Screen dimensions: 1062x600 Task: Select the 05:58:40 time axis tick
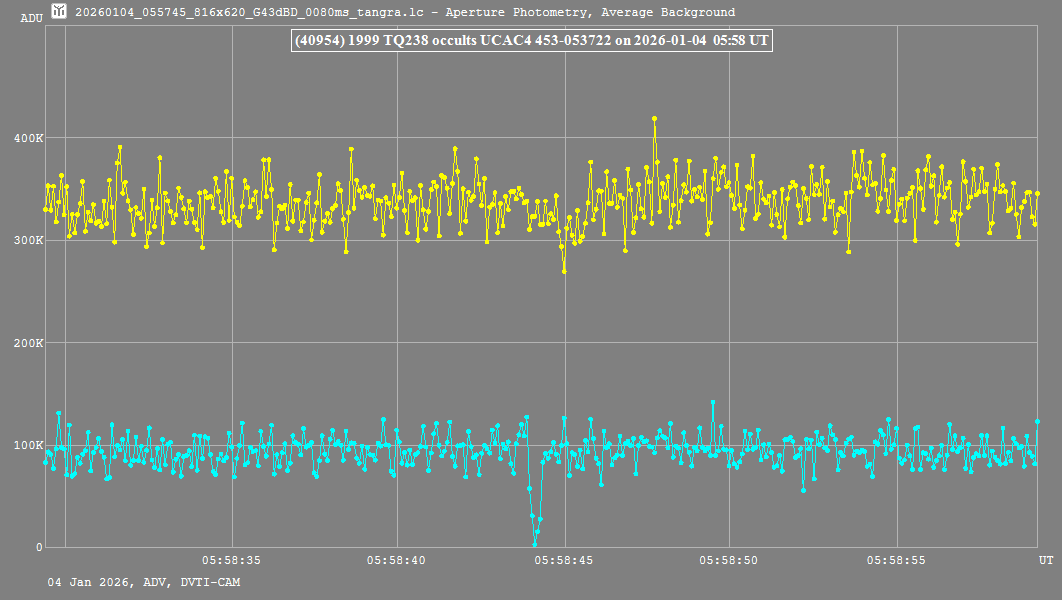(397, 561)
